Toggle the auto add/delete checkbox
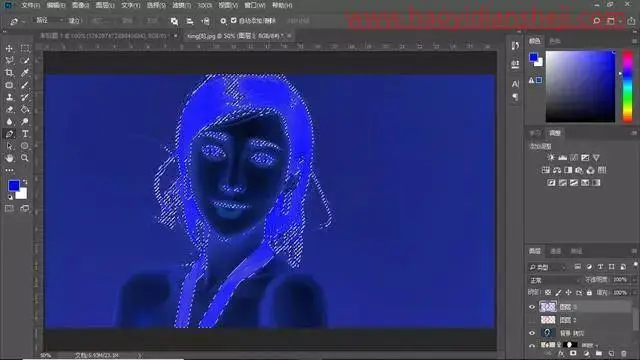 tap(233, 20)
